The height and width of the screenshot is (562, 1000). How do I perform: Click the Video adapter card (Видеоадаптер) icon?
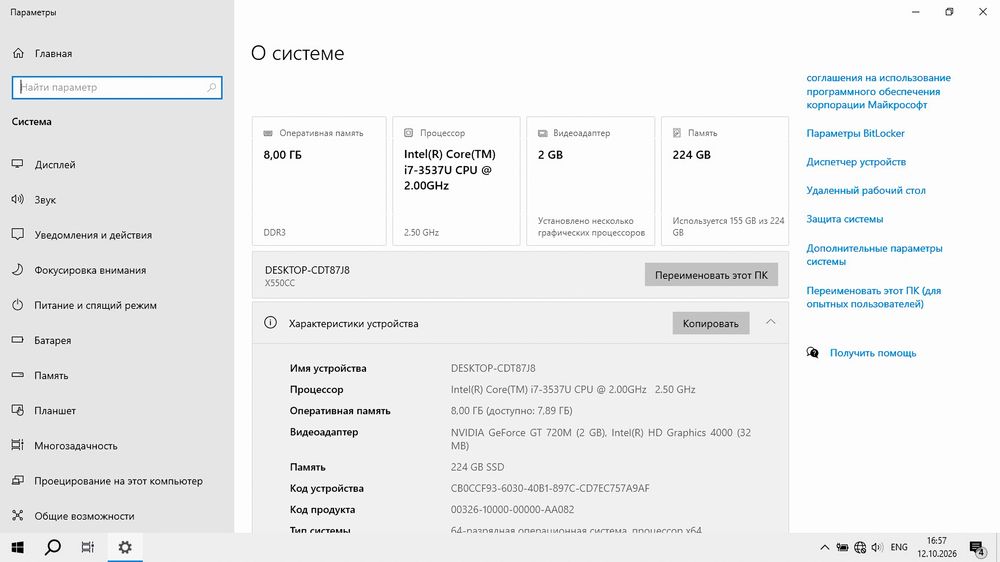tap(543, 133)
